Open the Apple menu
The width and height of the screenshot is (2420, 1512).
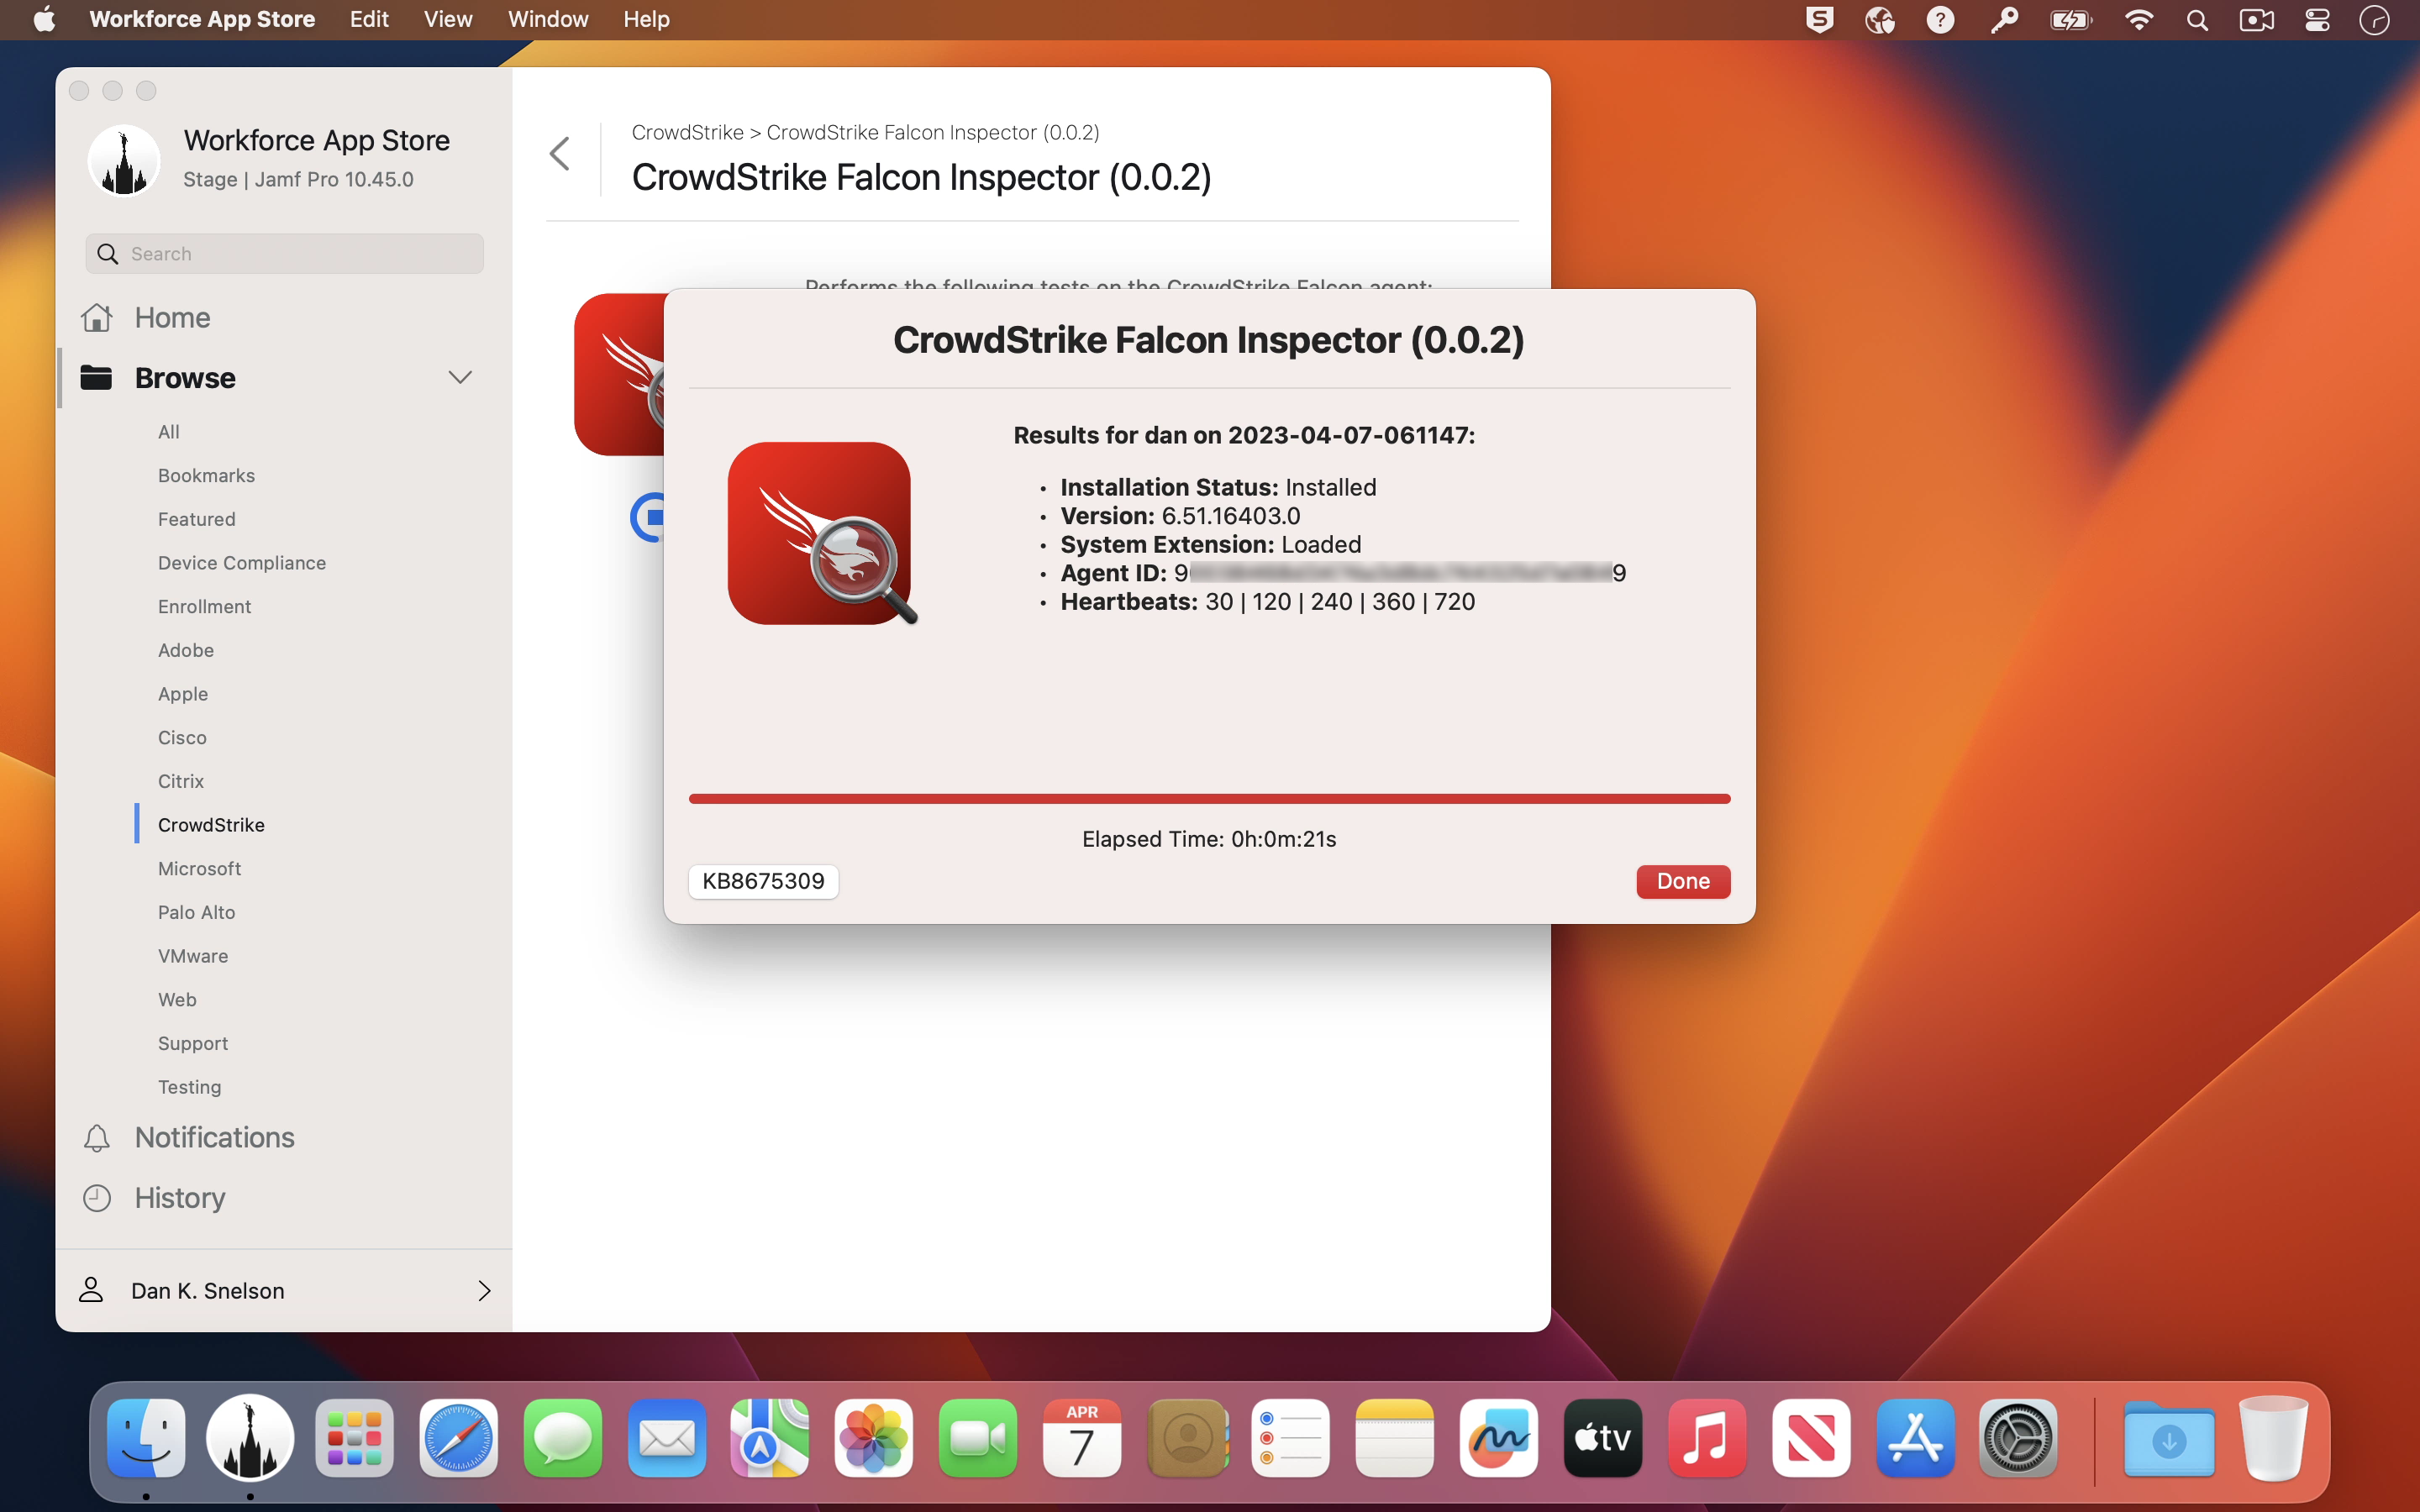(44, 19)
